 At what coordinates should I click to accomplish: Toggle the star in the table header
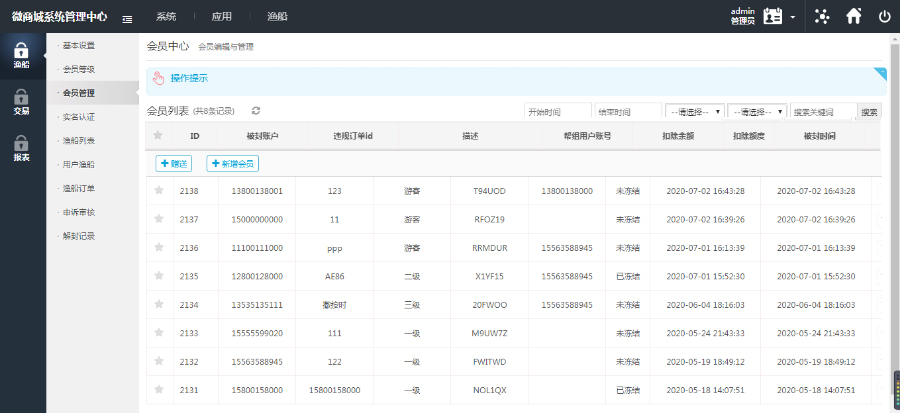158,135
